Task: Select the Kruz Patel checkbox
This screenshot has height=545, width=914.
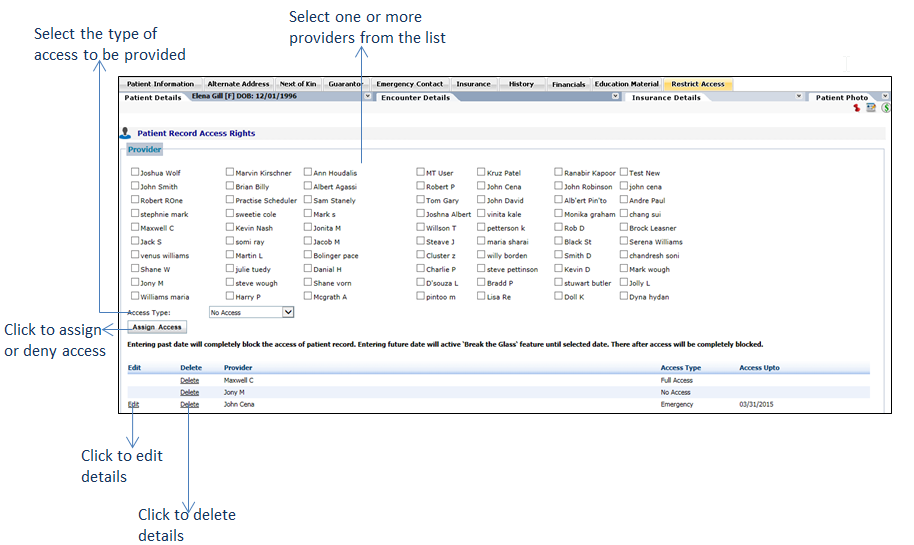Action: click(481, 172)
